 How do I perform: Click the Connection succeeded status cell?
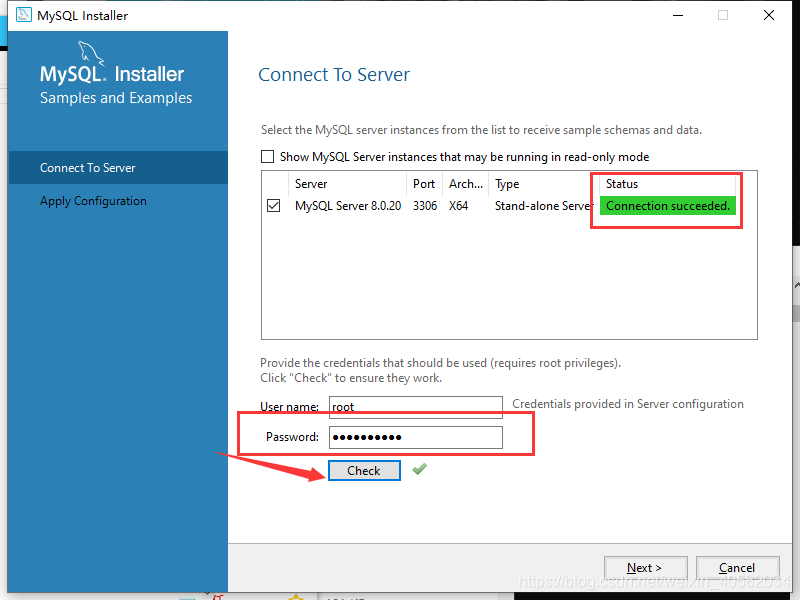667,206
